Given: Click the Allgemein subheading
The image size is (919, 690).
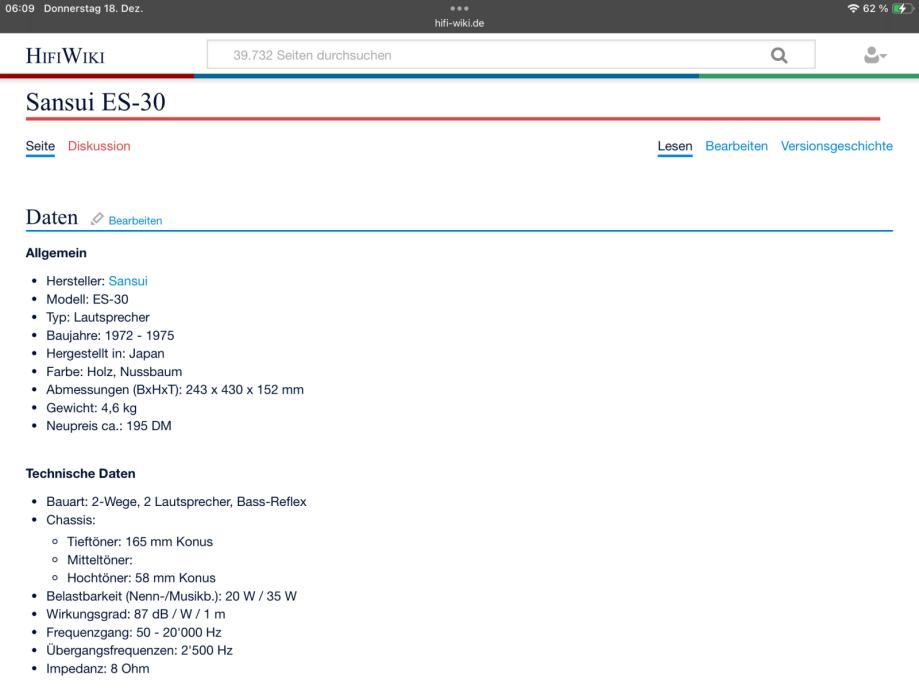Looking at the screenshot, I should pos(56,253).
